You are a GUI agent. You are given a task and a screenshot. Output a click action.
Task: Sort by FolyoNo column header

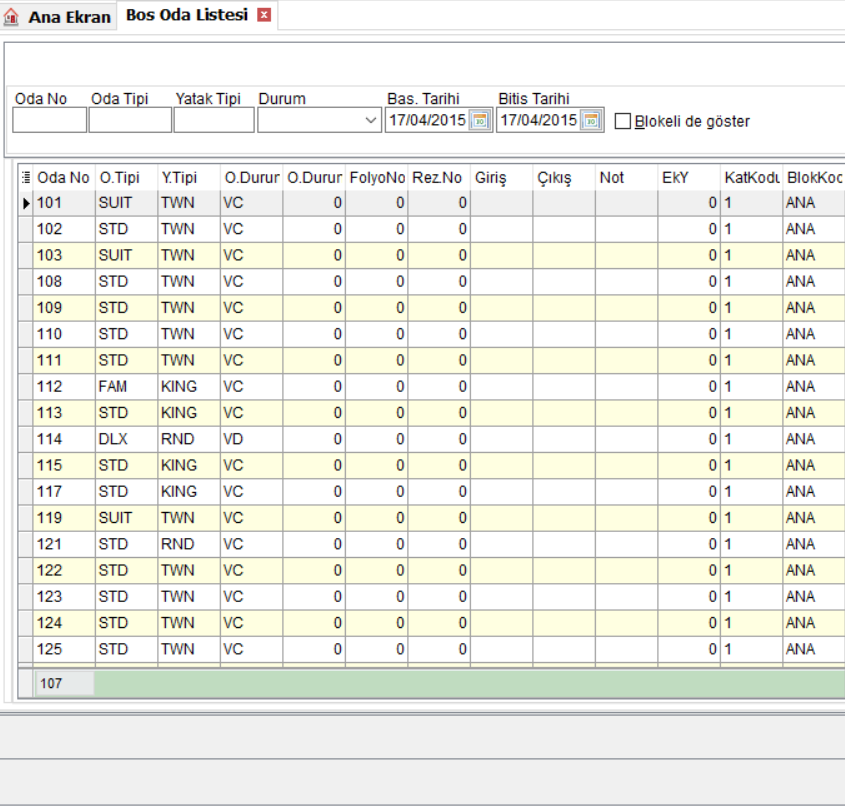376,177
